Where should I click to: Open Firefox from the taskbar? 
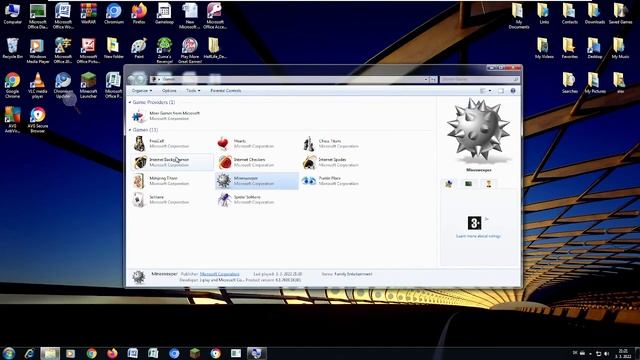click(112, 353)
